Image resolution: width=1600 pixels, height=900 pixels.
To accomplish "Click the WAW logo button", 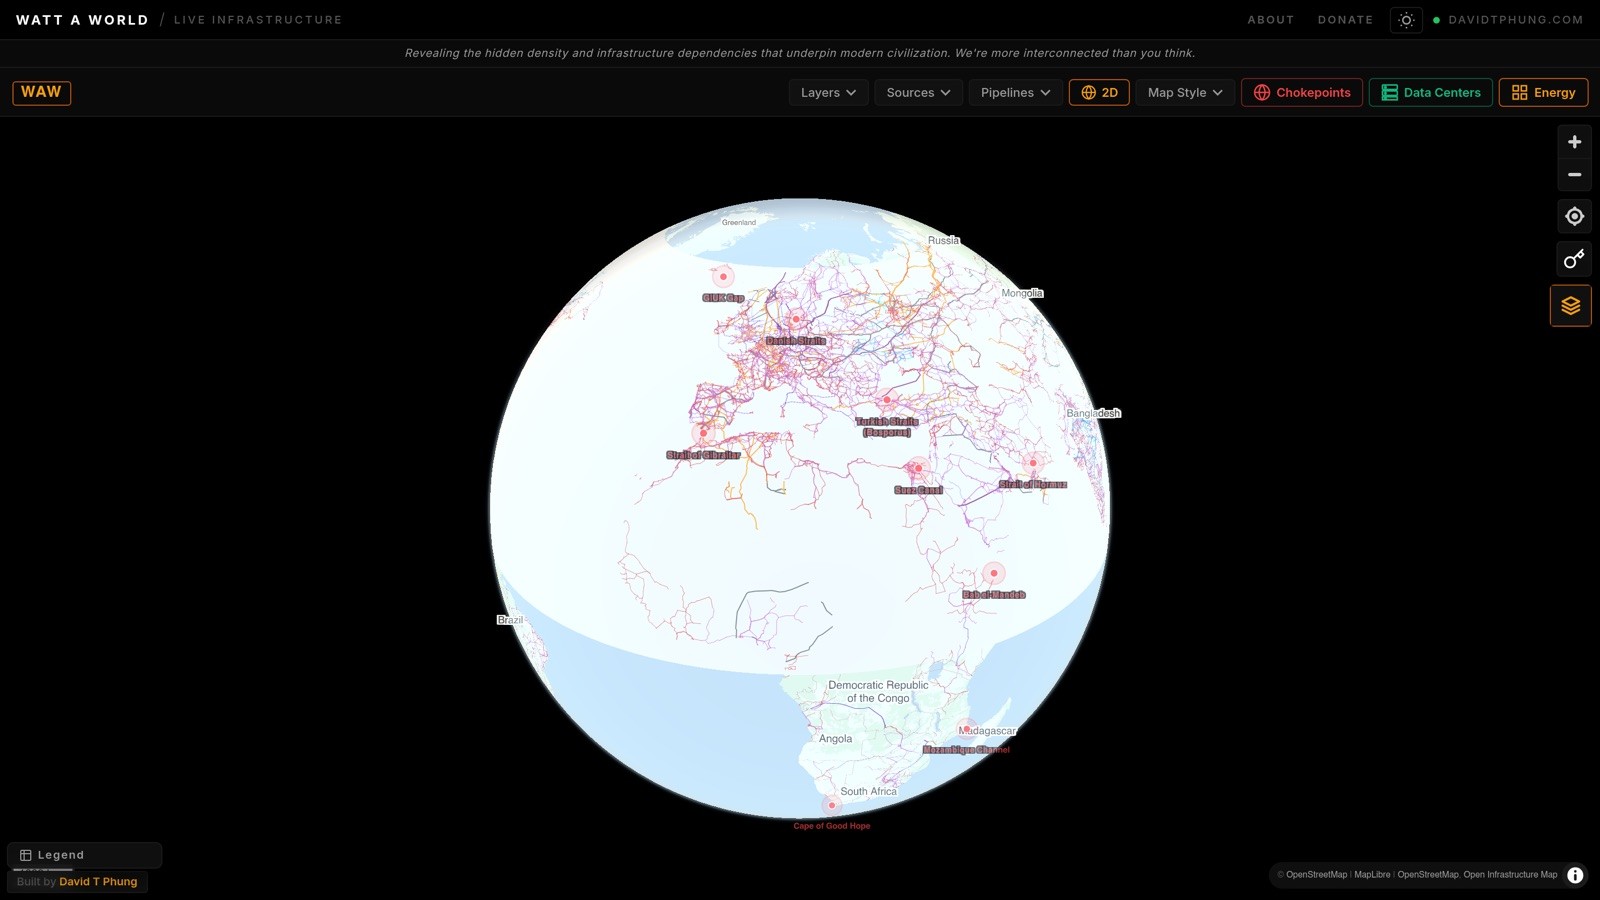I will (41, 92).
